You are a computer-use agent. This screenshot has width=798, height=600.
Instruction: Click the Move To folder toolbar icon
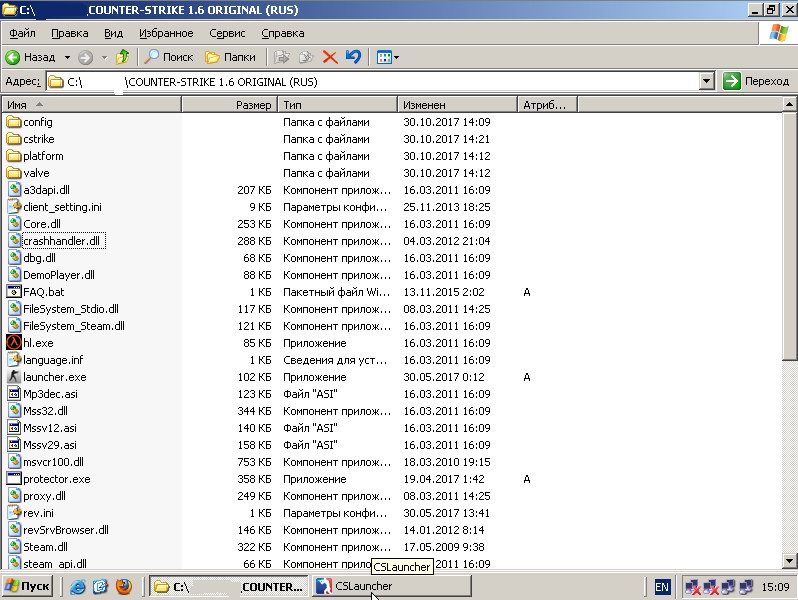[281, 57]
